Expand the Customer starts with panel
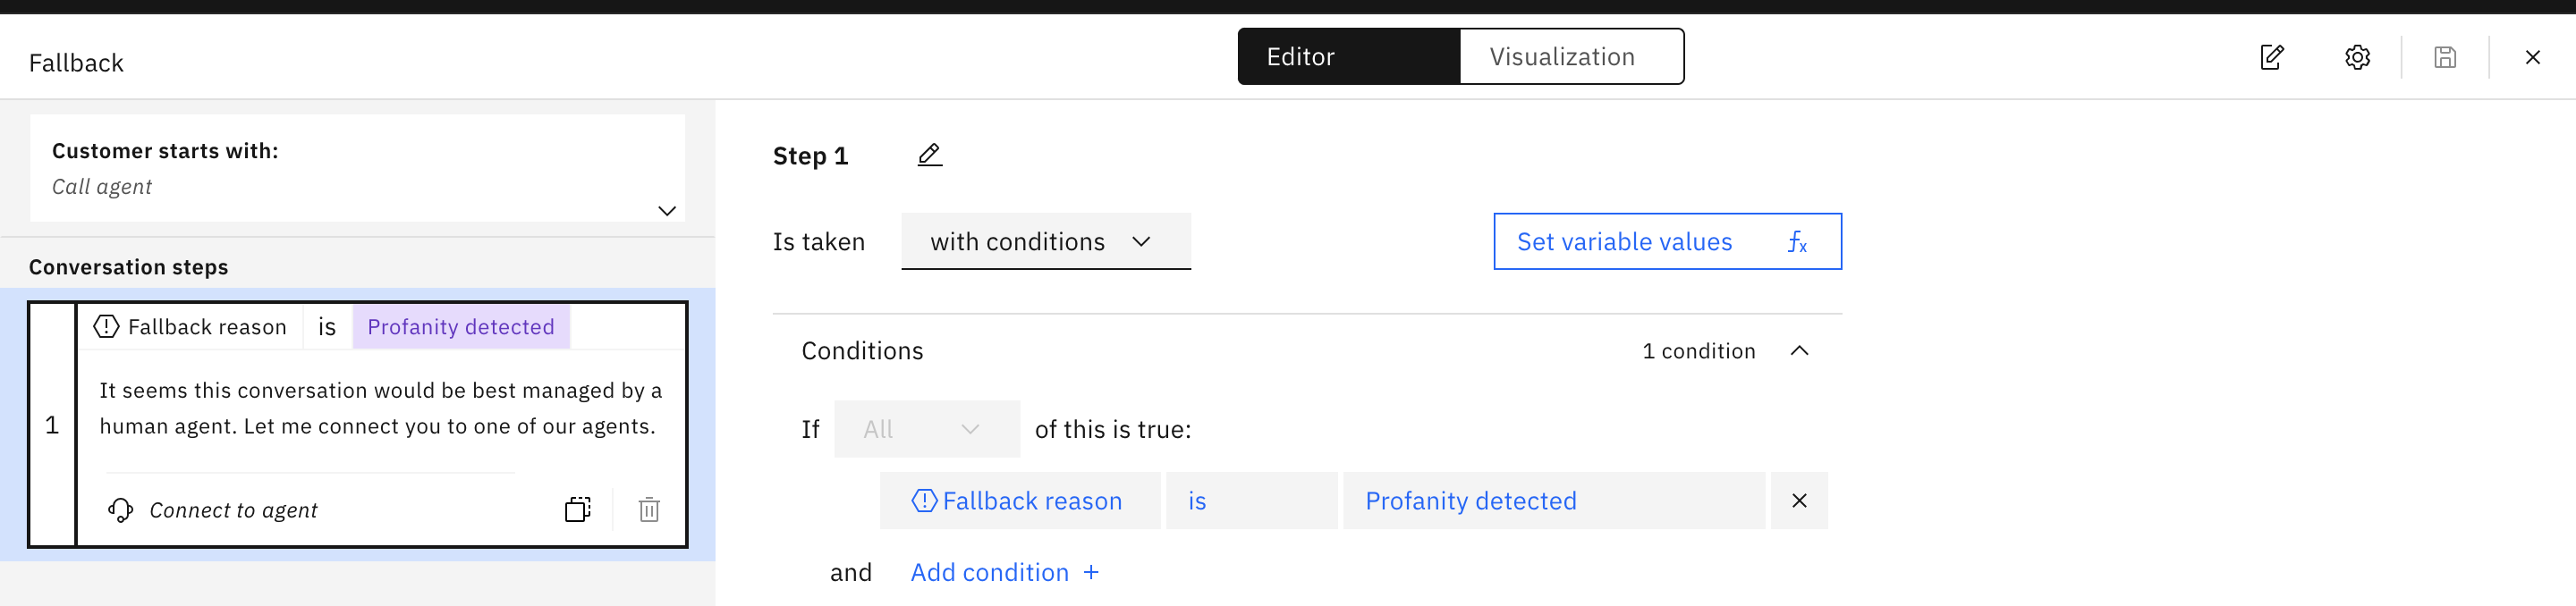The width and height of the screenshot is (2576, 606). (x=666, y=211)
